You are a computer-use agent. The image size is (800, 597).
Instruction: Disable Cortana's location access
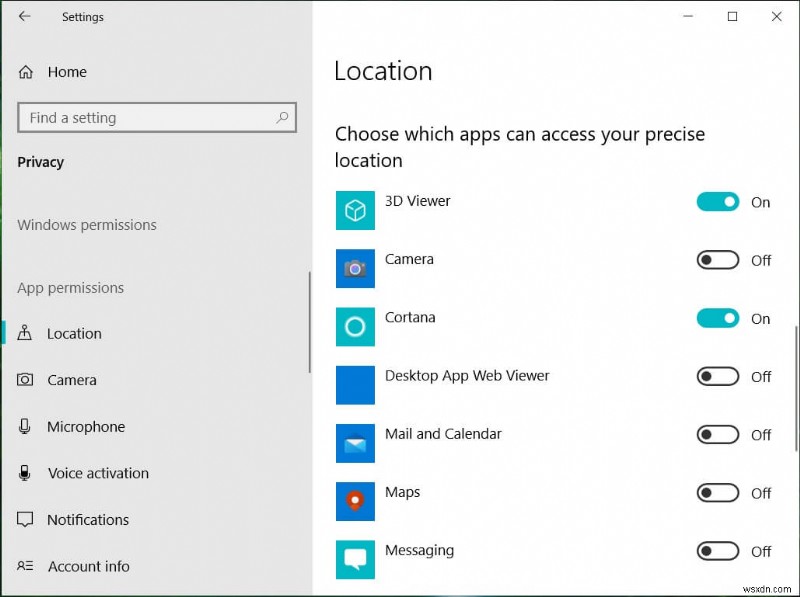point(717,317)
